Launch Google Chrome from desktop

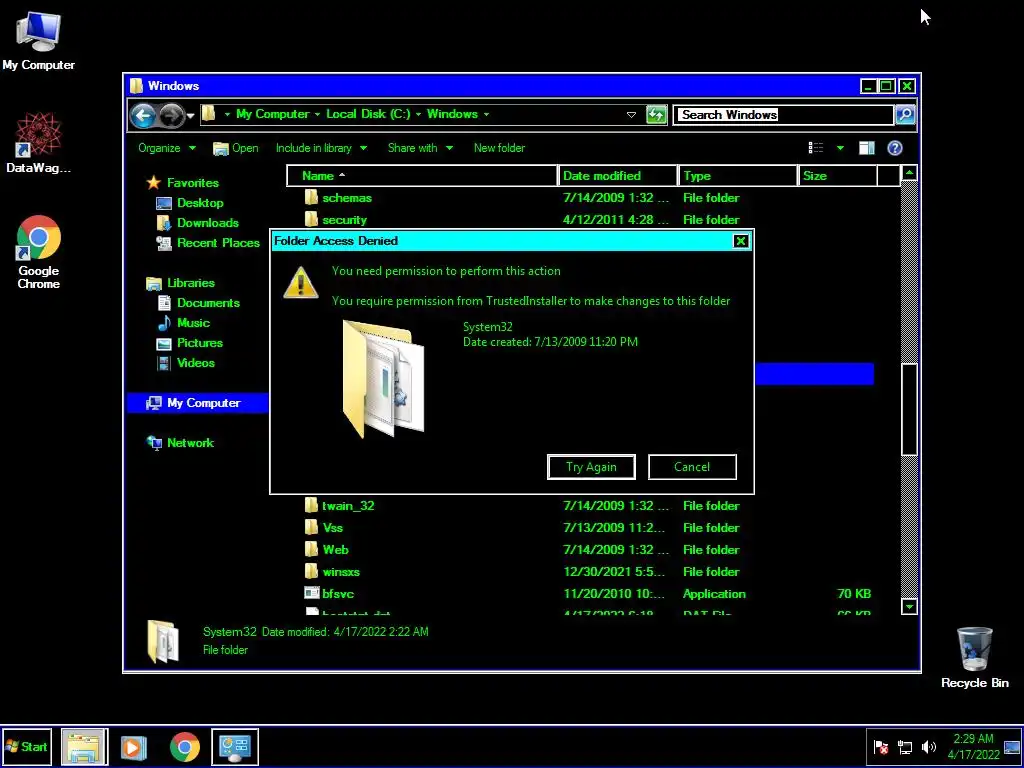[39, 253]
